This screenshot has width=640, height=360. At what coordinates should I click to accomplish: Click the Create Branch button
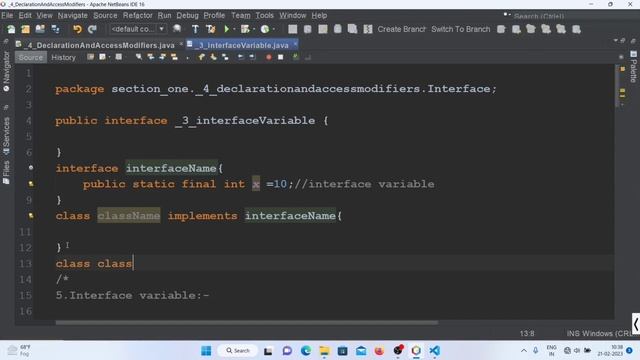[401, 29]
